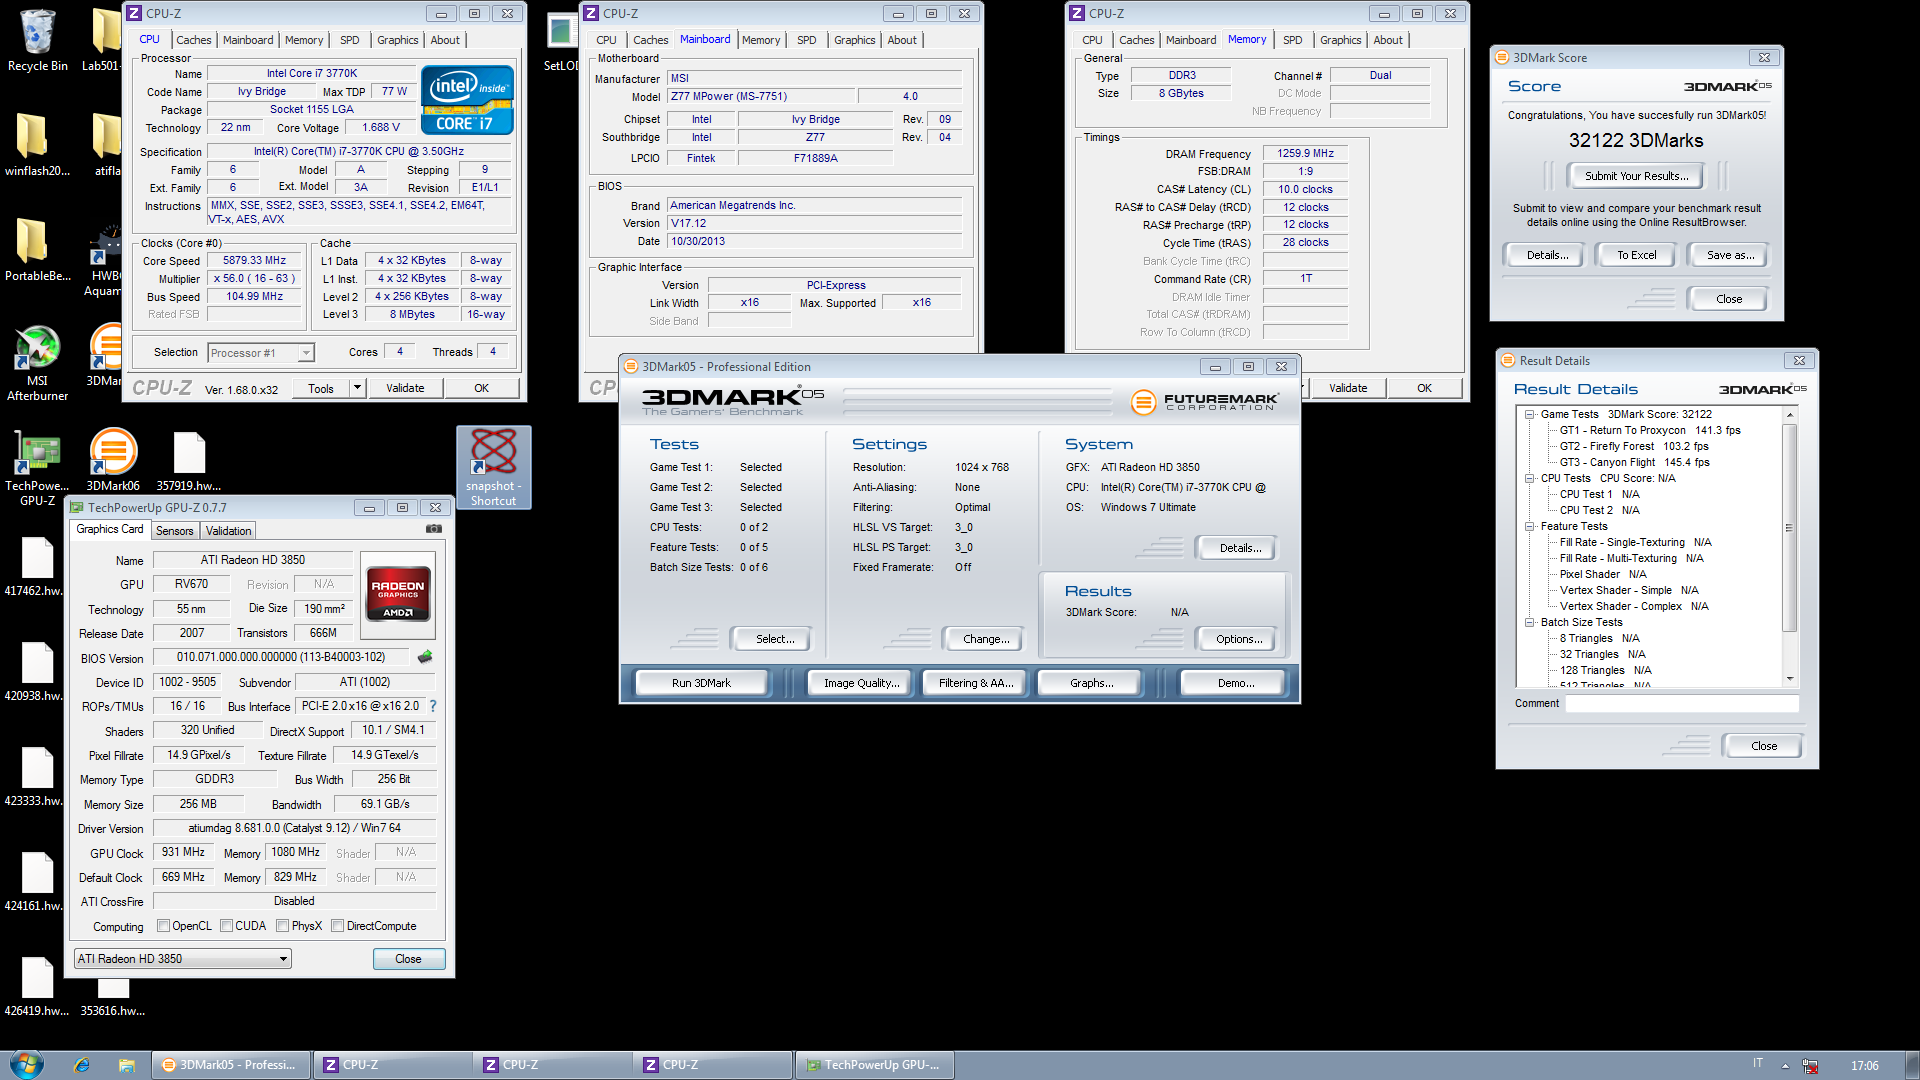1920x1080 pixels.
Task: Switch to Sensors tab in GPU-Z
Action: tap(175, 531)
